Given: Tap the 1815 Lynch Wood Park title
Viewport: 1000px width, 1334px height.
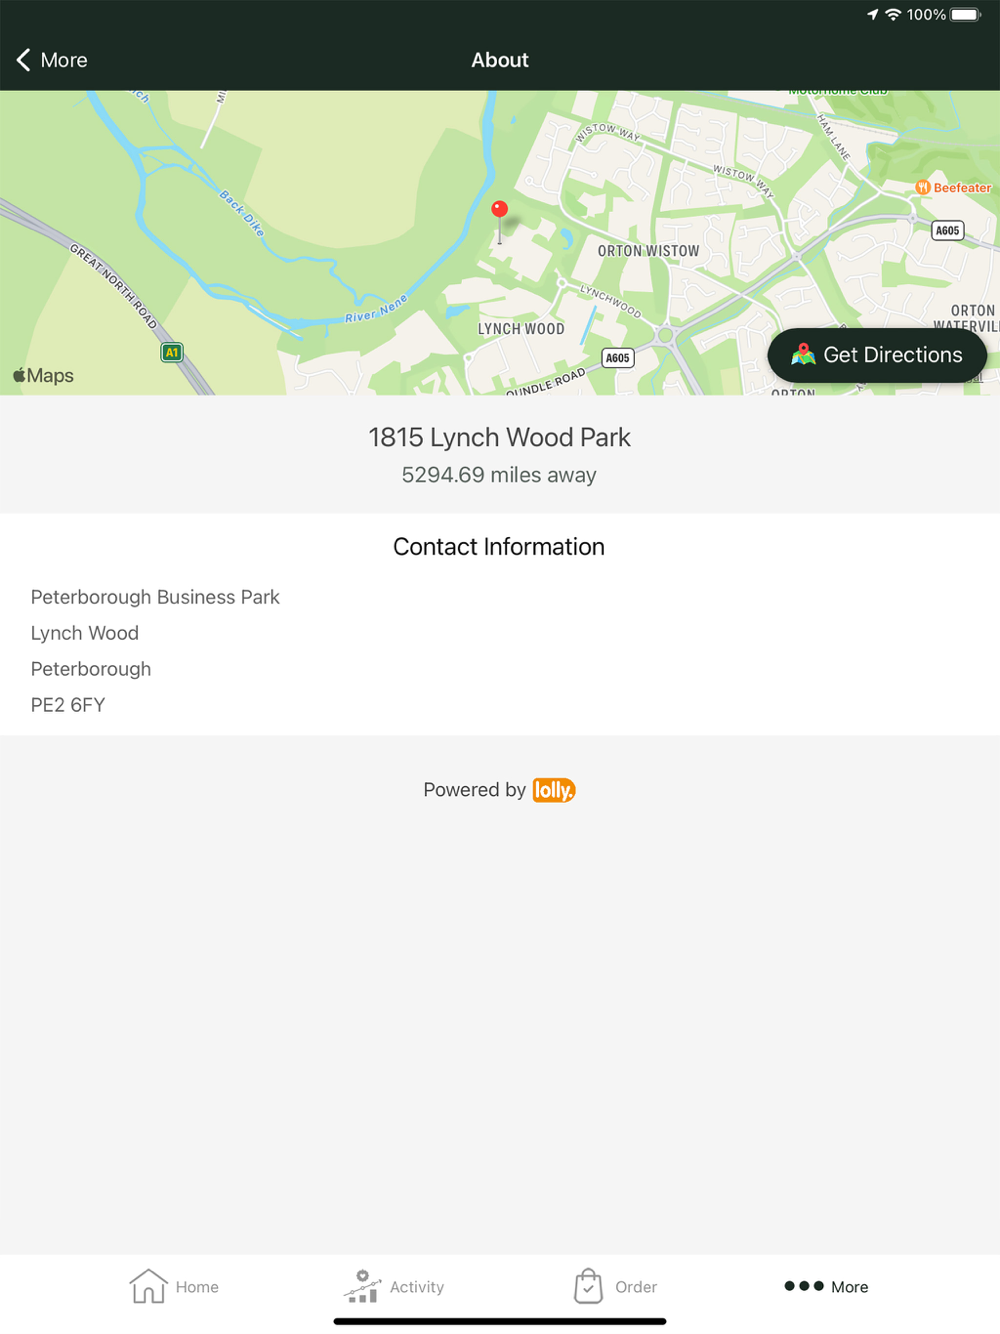Looking at the screenshot, I should (499, 437).
